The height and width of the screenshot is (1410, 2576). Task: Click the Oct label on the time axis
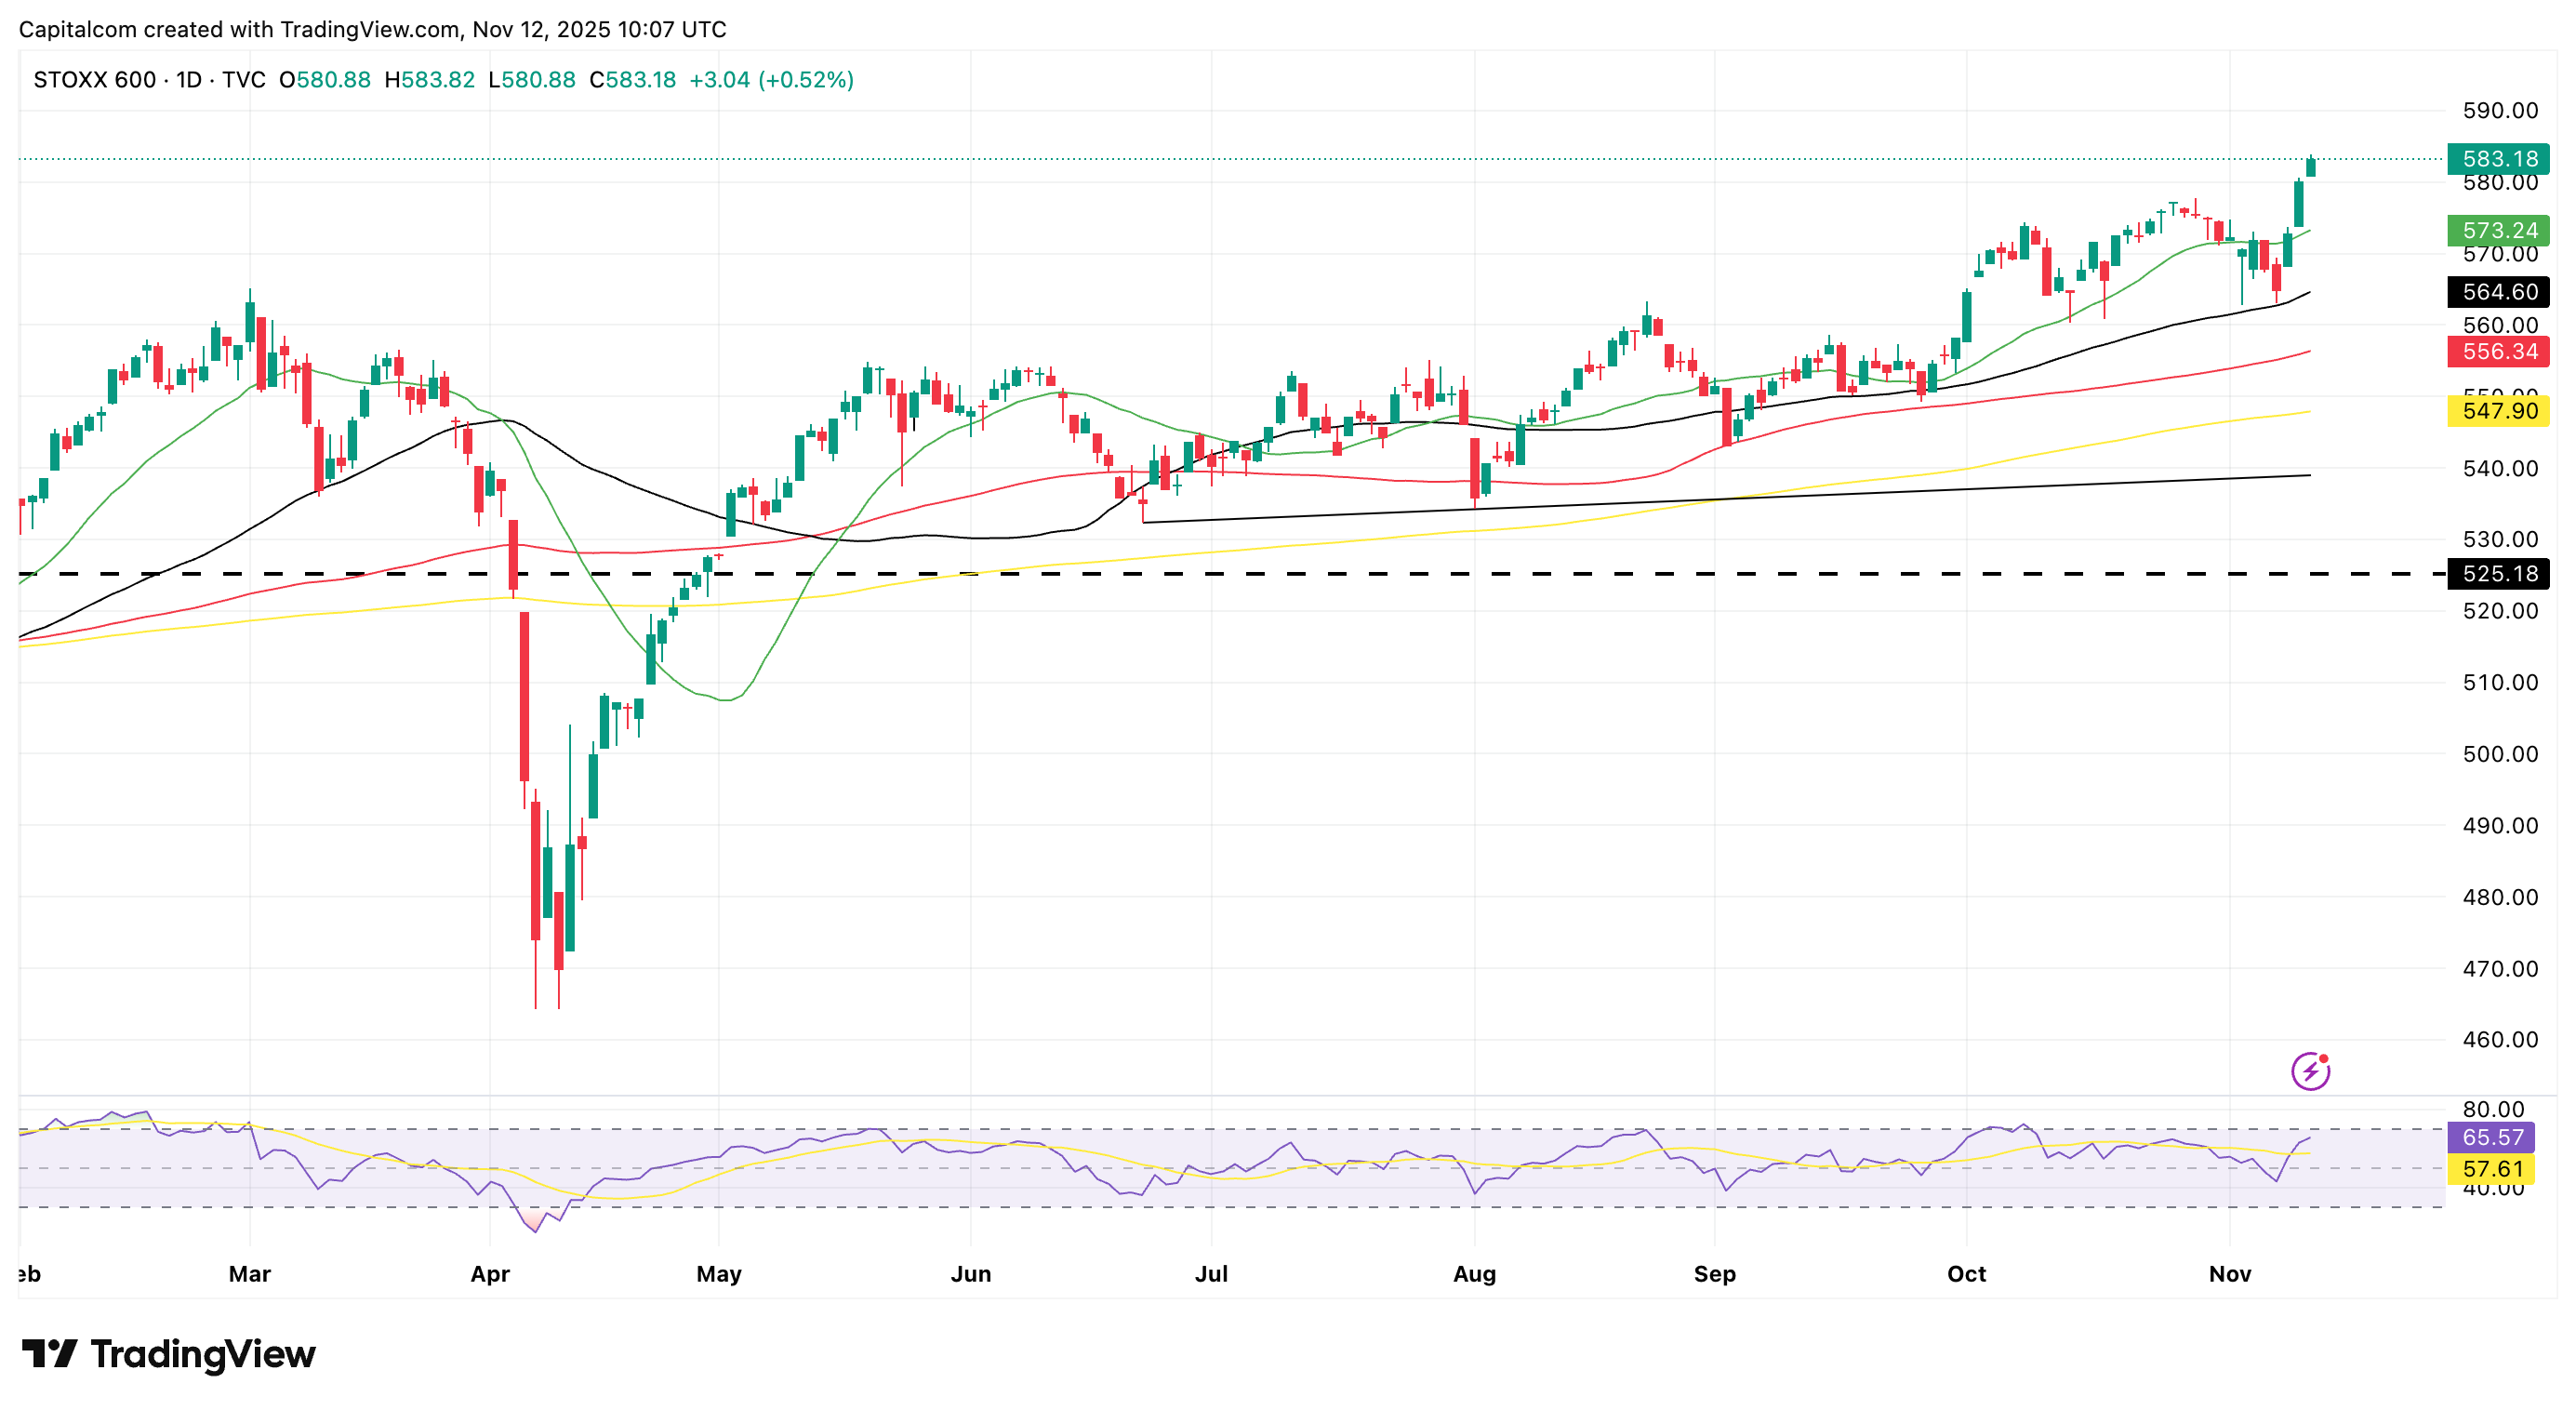pos(1966,1274)
